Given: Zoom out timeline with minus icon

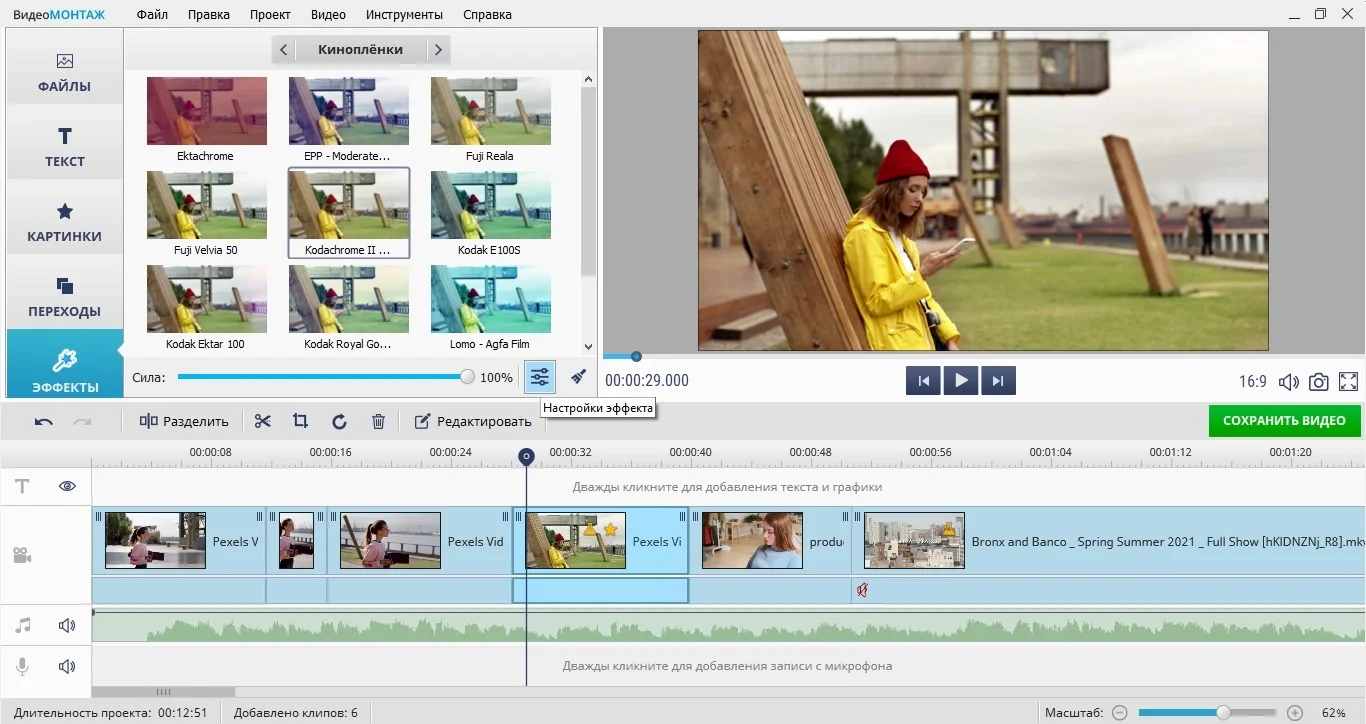Looking at the screenshot, I should [1120, 713].
